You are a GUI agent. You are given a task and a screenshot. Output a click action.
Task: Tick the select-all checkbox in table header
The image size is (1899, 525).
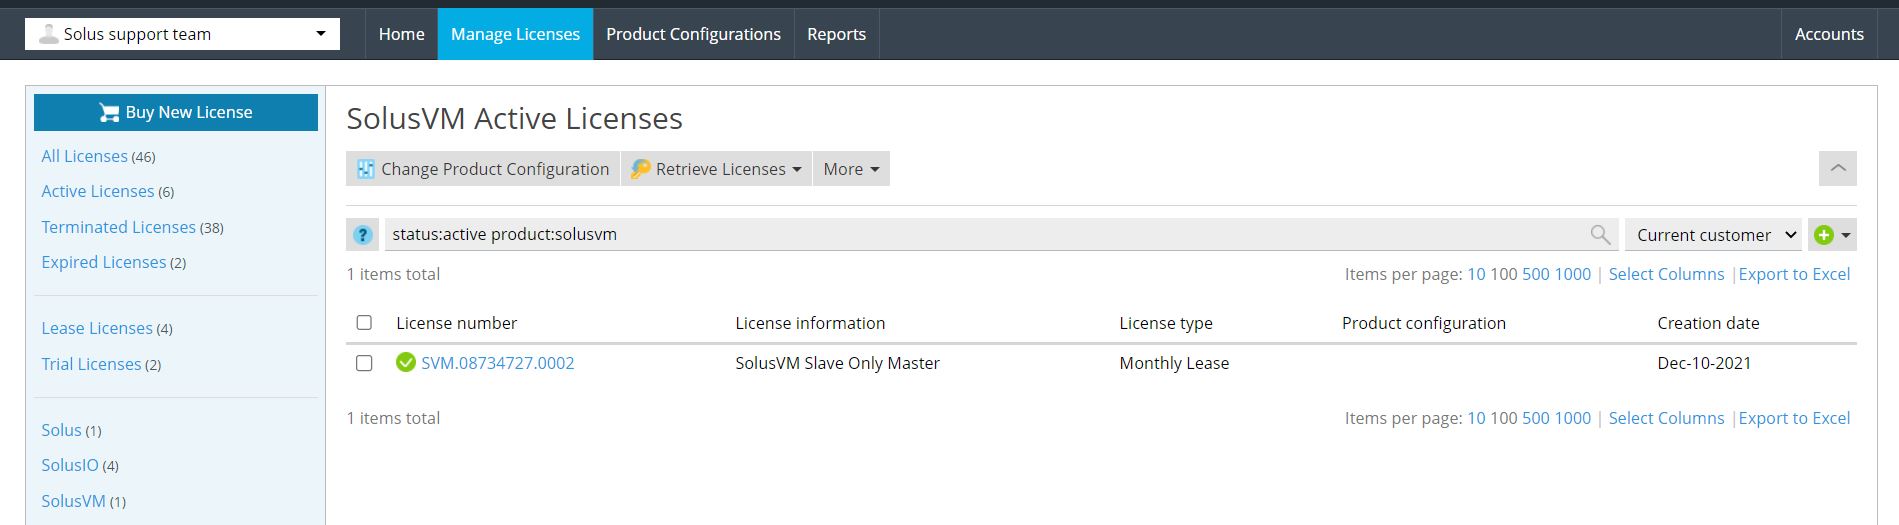click(364, 322)
